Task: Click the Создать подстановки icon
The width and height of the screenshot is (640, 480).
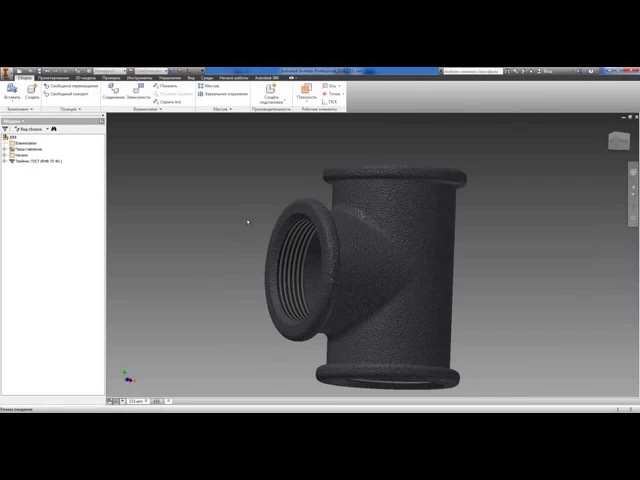Action: click(x=271, y=91)
